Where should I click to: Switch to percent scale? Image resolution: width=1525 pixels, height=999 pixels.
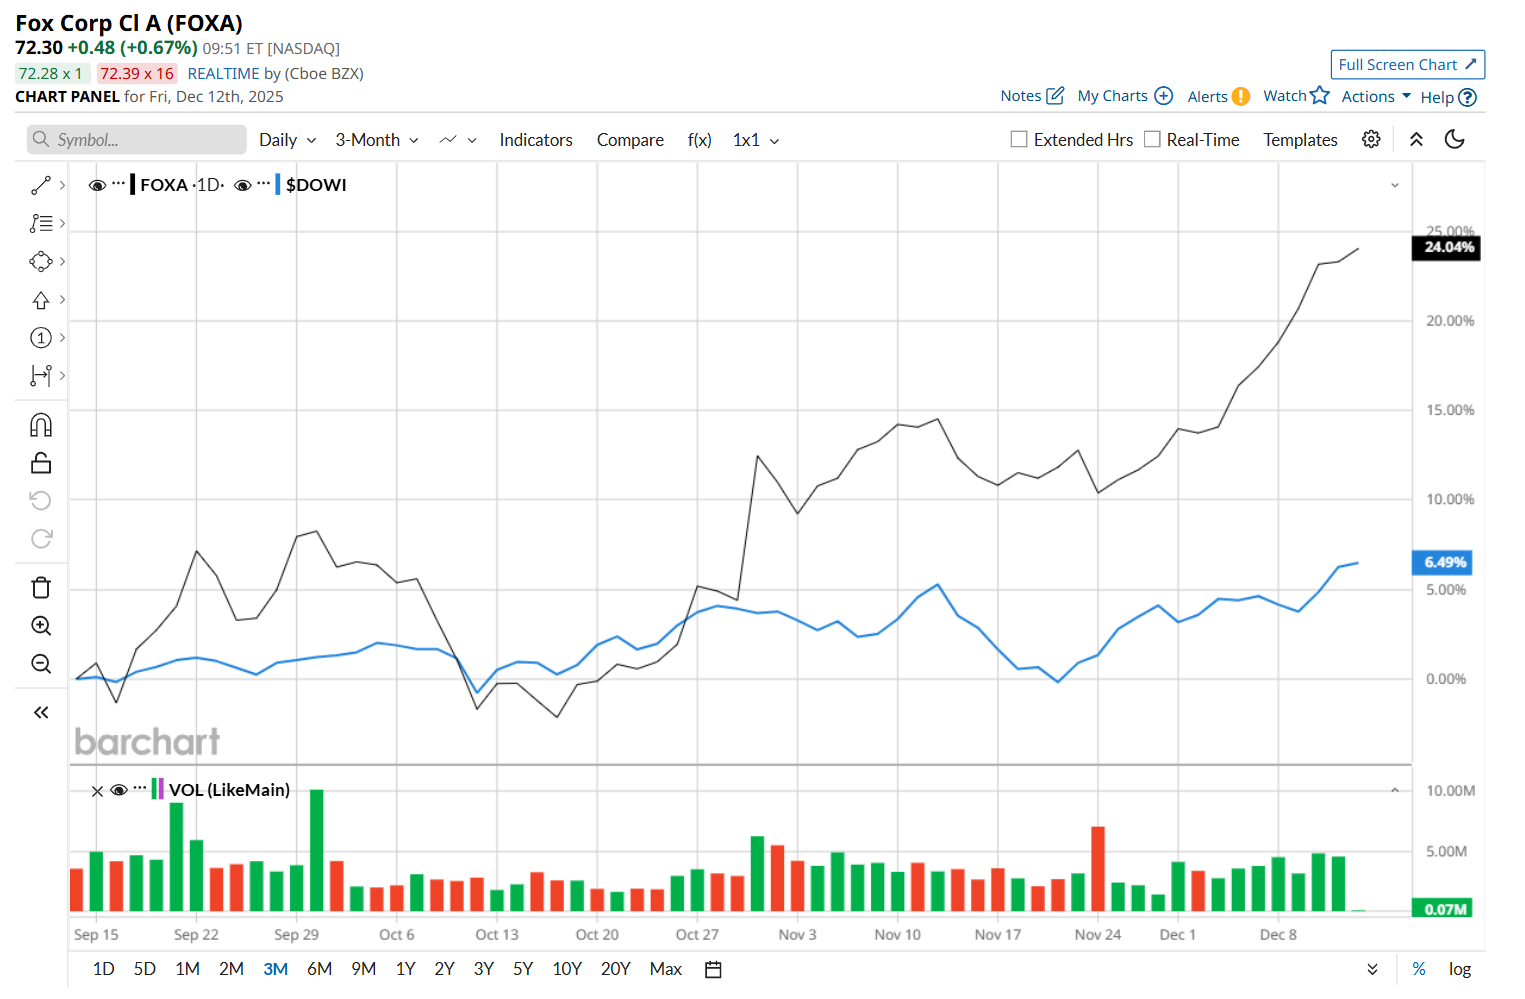pyautogui.click(x=1419, y=969)
